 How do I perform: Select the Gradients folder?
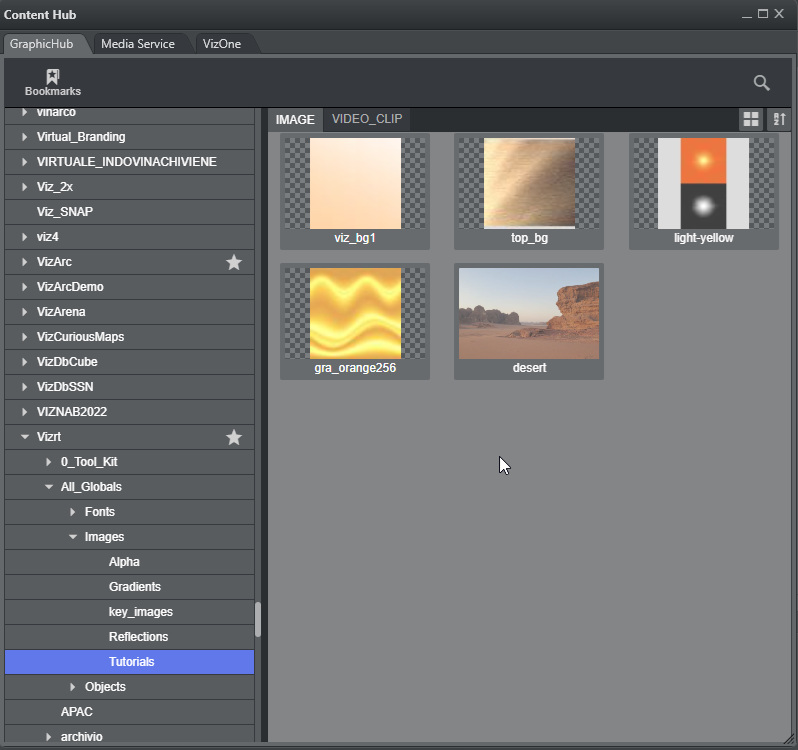pos(134,587)
